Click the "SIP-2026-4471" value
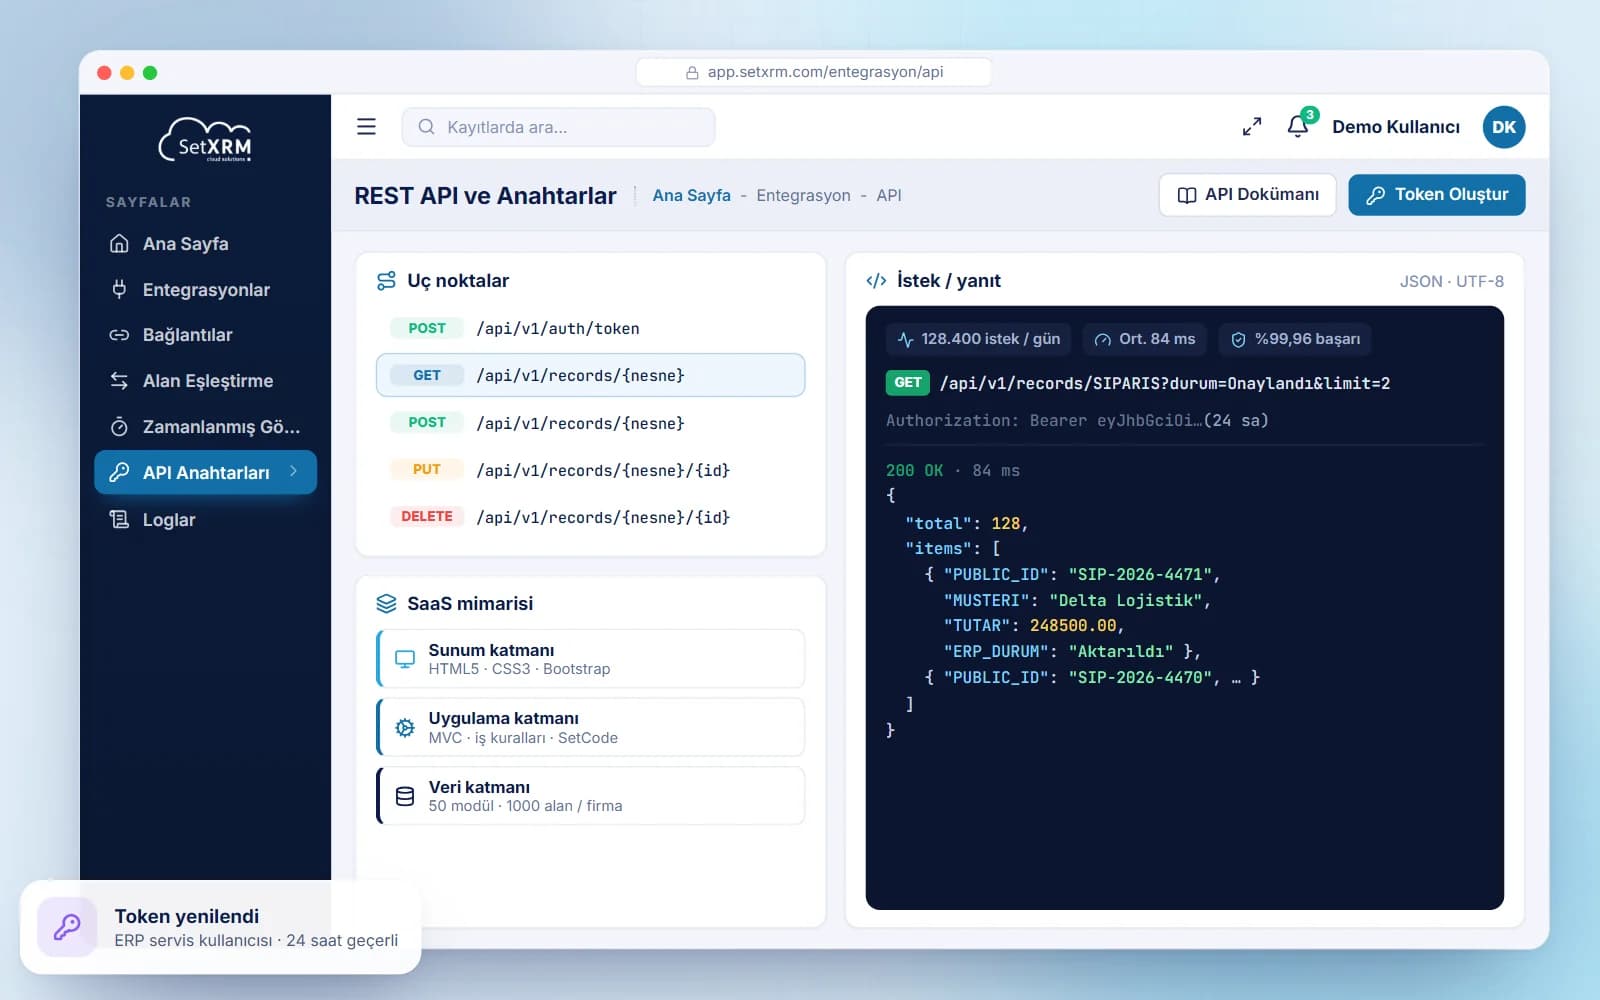The image size is (1600, 1000). click(1140, 574)
